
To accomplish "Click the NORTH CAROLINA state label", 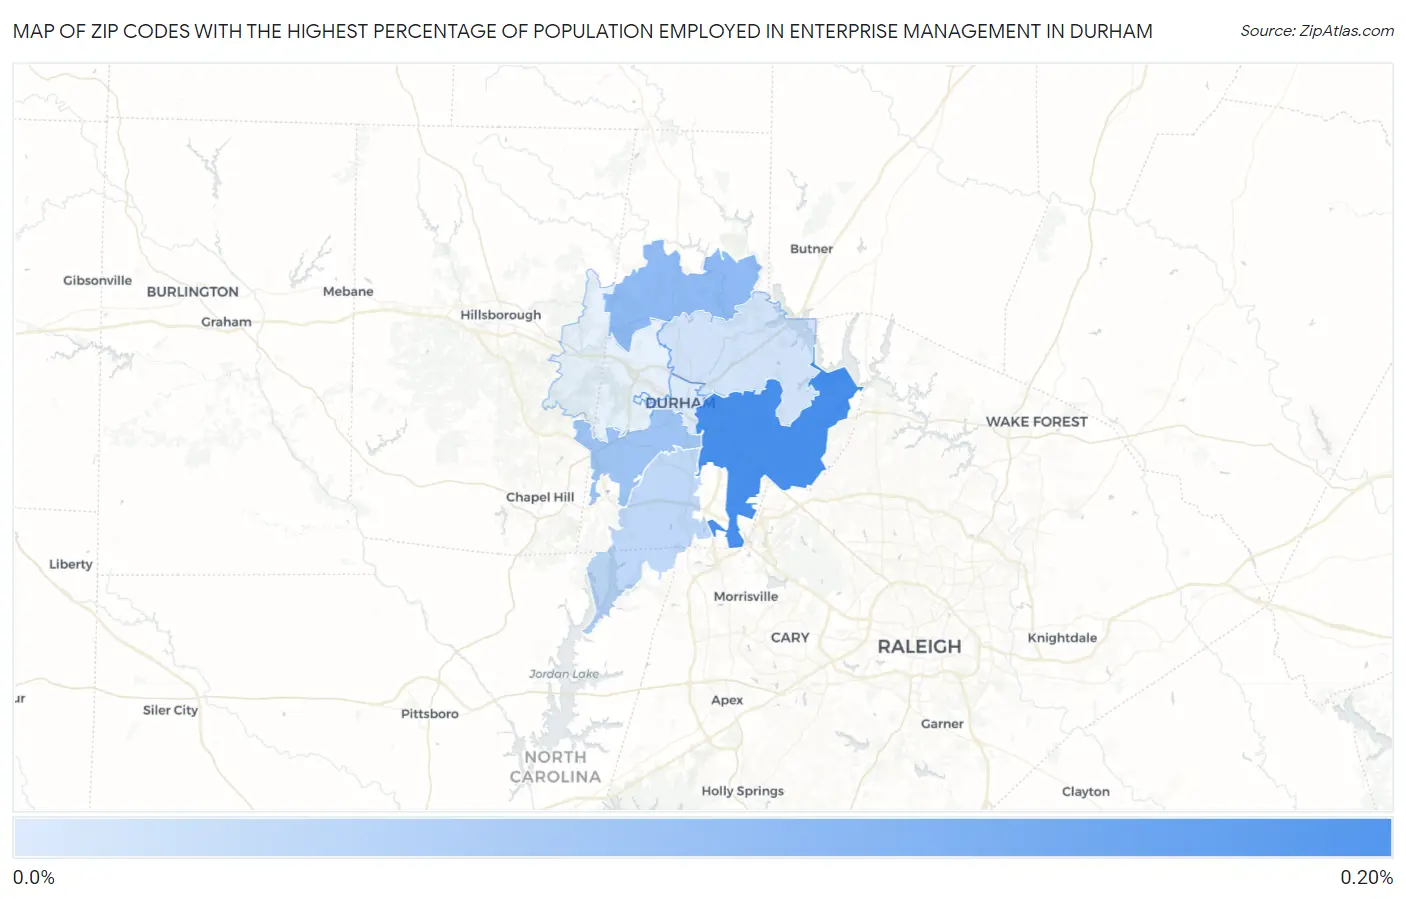I will pyautogui.click(x=555, y=767).
